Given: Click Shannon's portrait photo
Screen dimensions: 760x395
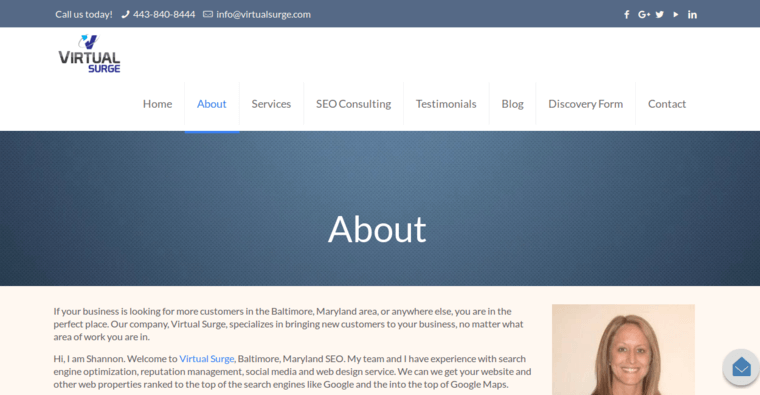Looking at the screenshot, I should [623, 349].
